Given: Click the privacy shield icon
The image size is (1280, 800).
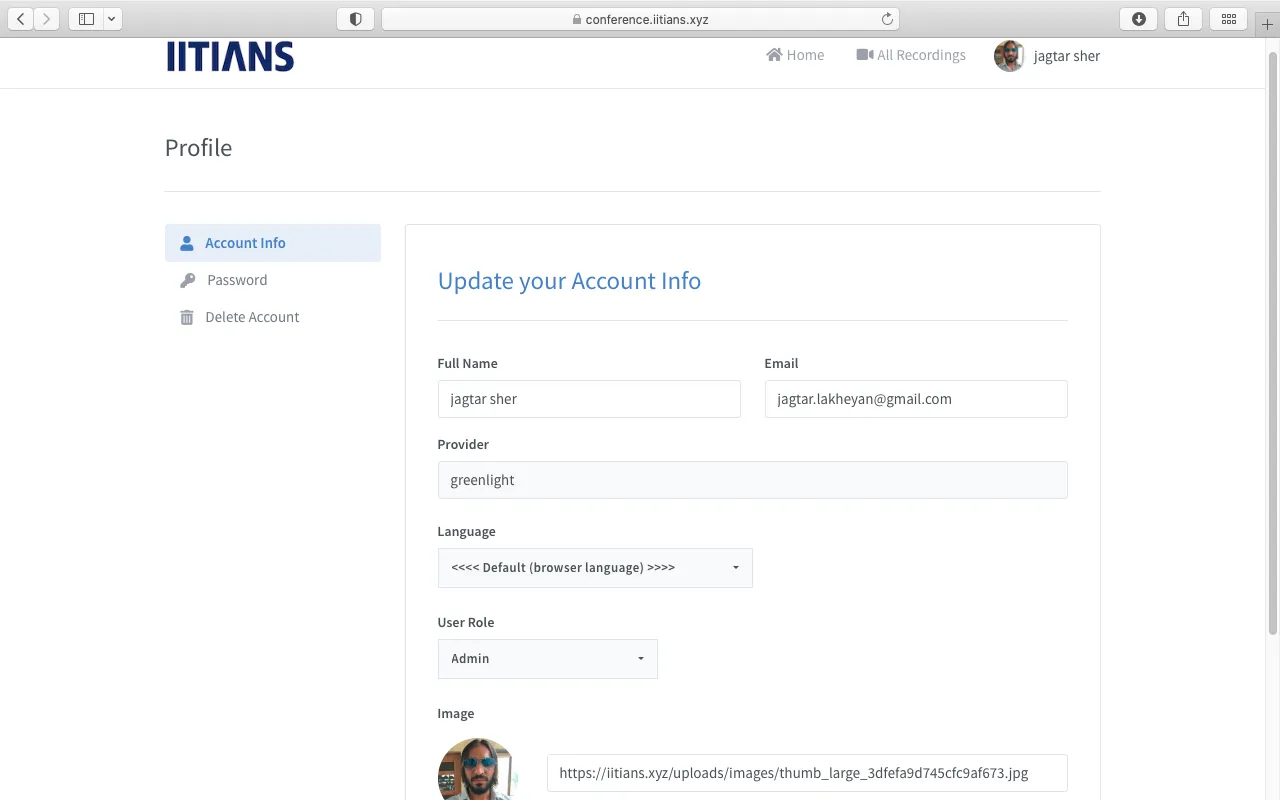Looking at the screenshot, I should [x=355, y=19].
